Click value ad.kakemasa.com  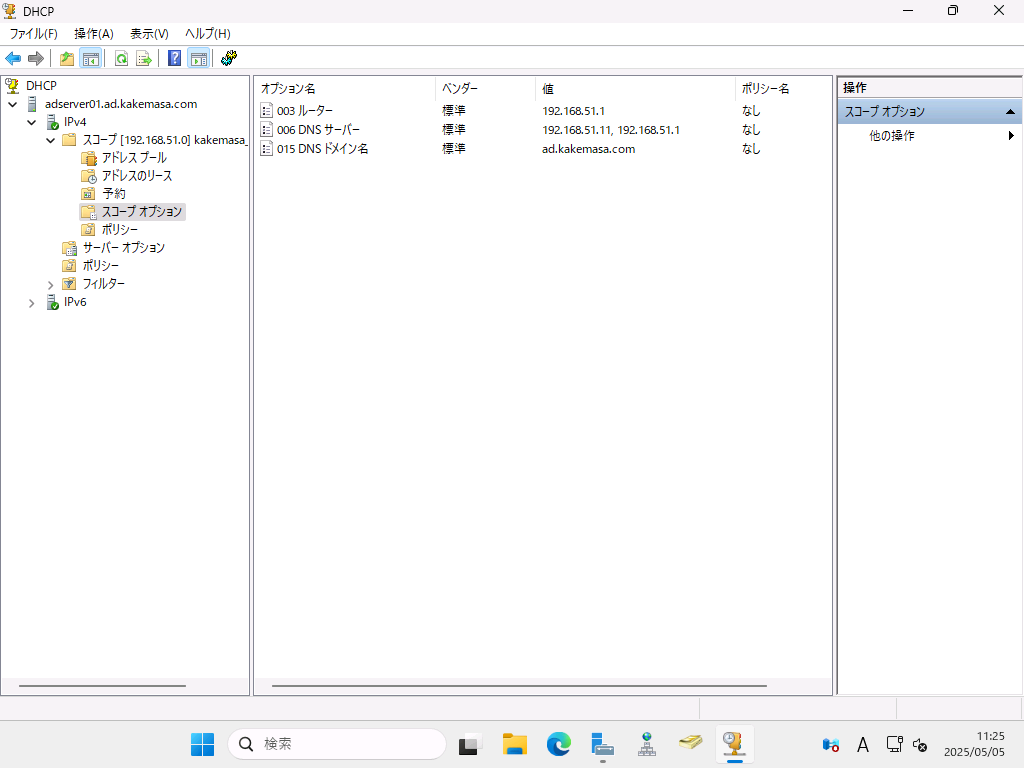pyautogui.click(x=588, y=149)
